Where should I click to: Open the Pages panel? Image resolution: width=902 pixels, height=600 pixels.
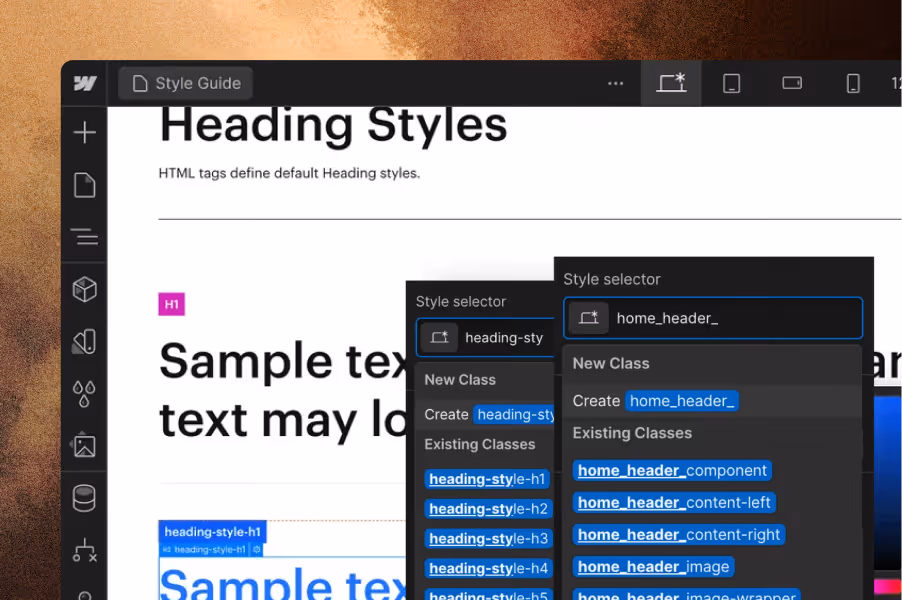[85, 185]
